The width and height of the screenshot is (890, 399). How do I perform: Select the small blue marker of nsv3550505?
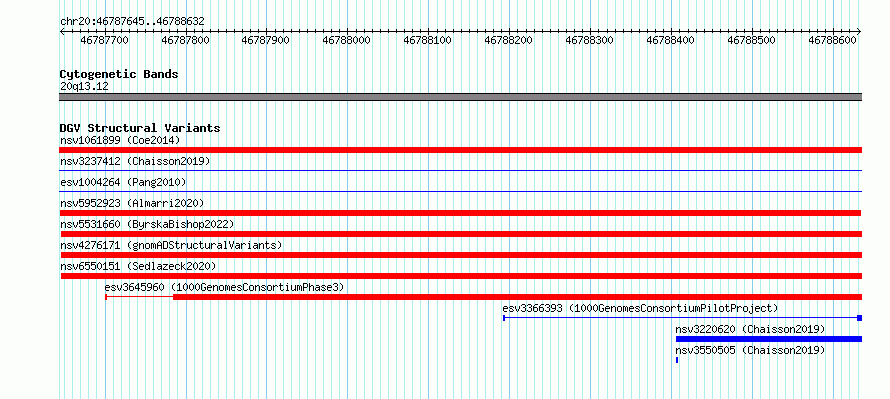(677, 360)
